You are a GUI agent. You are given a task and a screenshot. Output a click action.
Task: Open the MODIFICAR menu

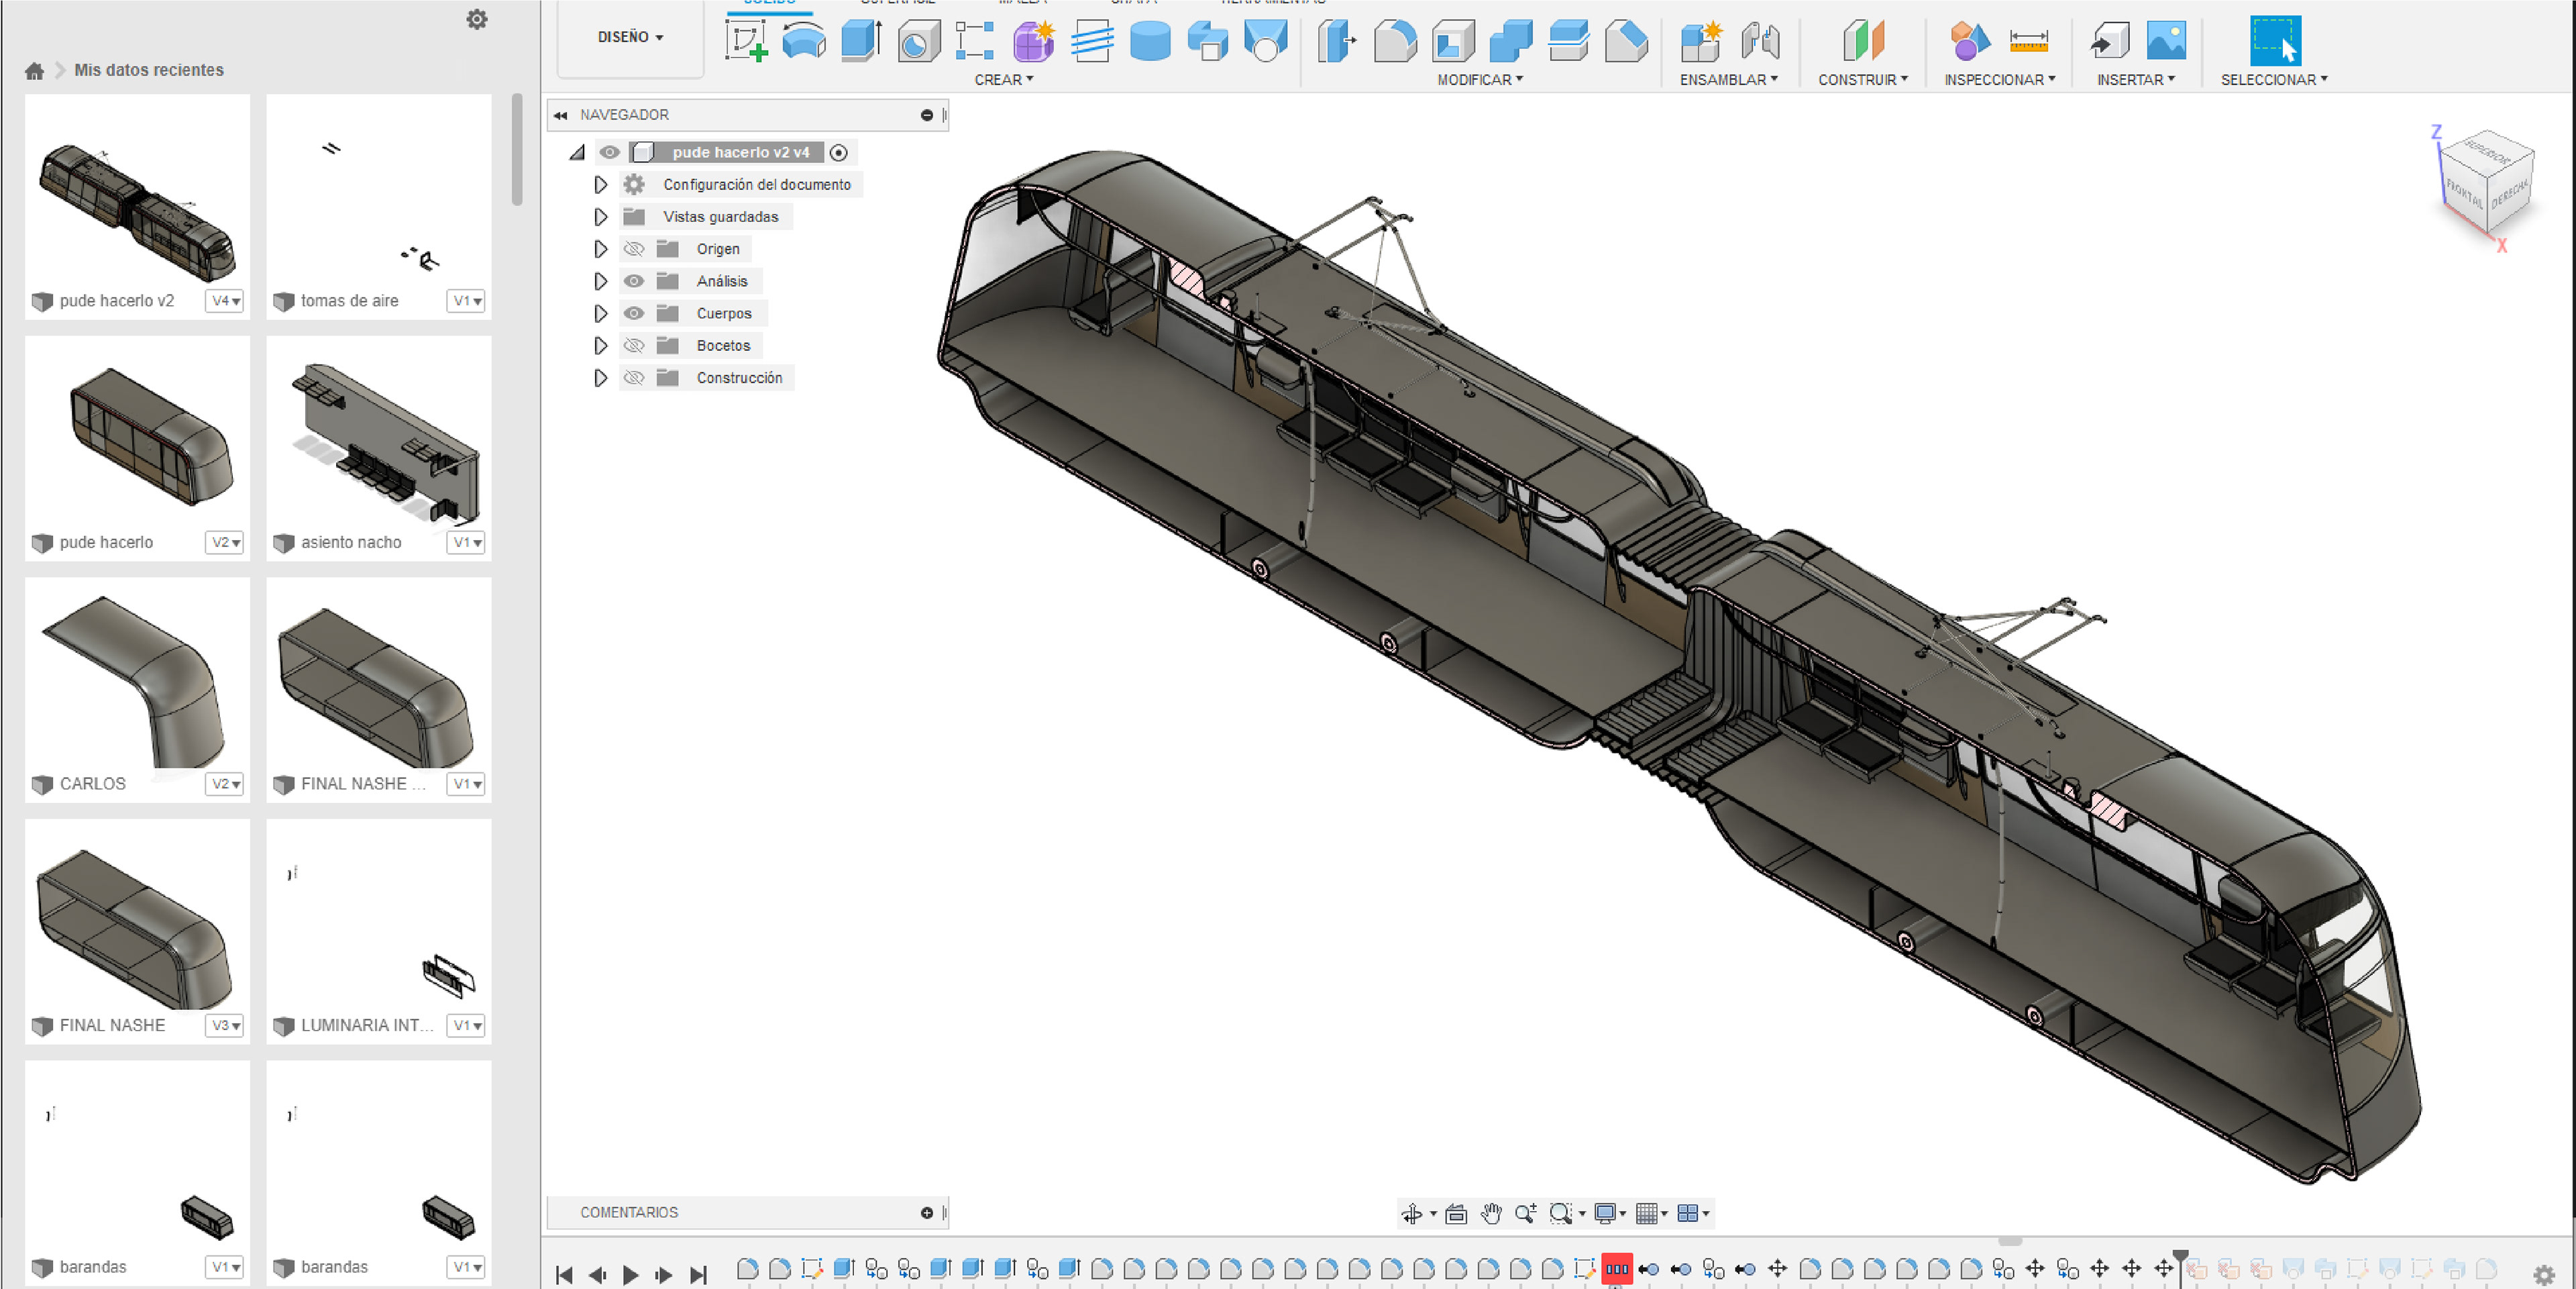1479,79
